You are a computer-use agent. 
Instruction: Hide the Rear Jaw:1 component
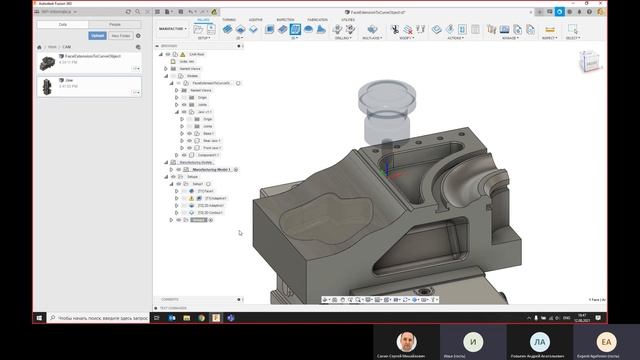click(x=189, y=141)
